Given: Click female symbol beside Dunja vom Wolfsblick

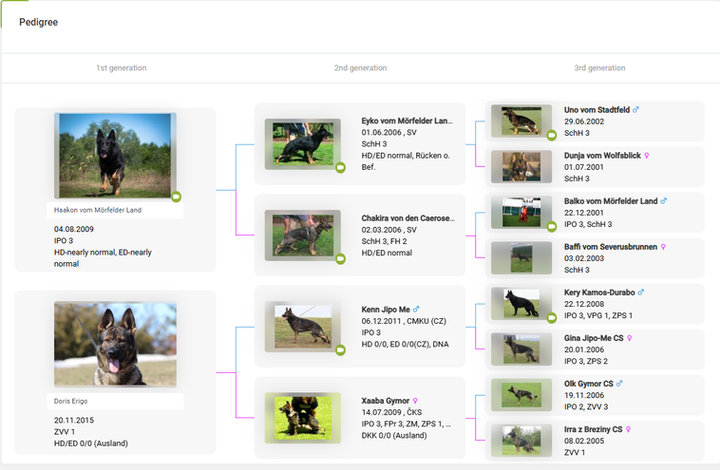Looking at the screenshot, I should pyautogui.click(x=647, y=156).
